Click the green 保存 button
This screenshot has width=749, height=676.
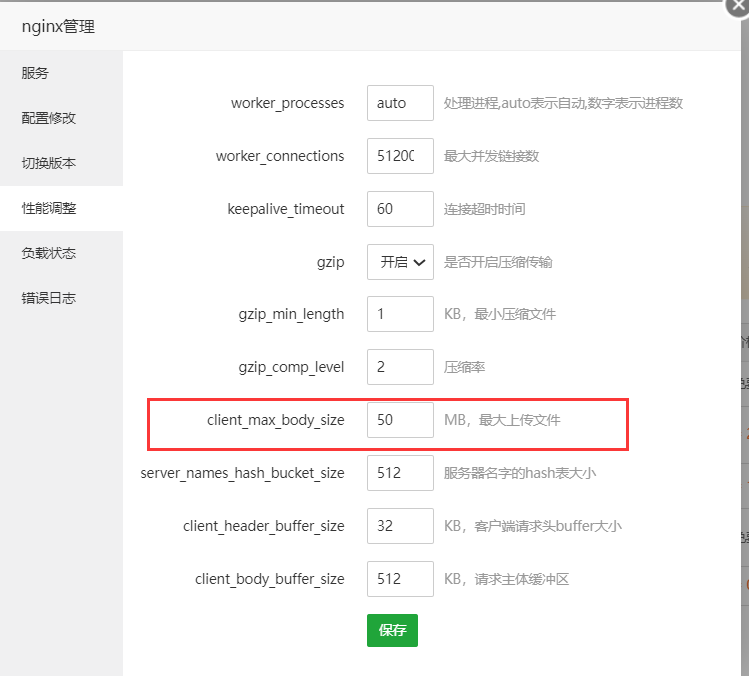click(x=392, y=631)
